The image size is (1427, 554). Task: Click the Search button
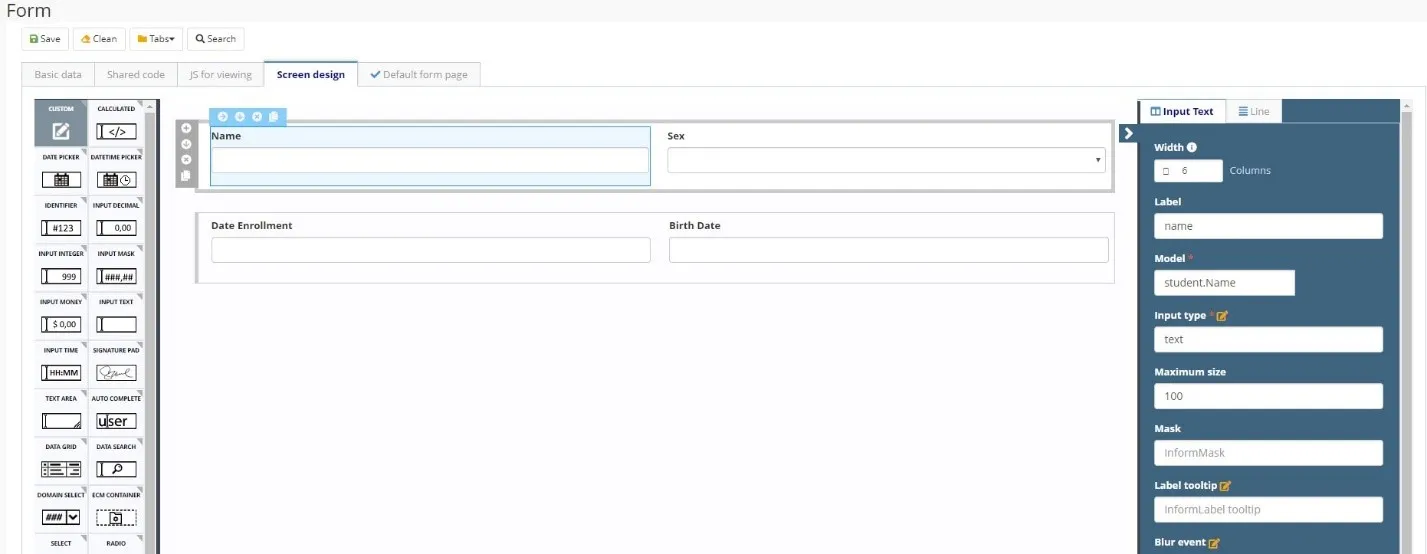(215, 39)
